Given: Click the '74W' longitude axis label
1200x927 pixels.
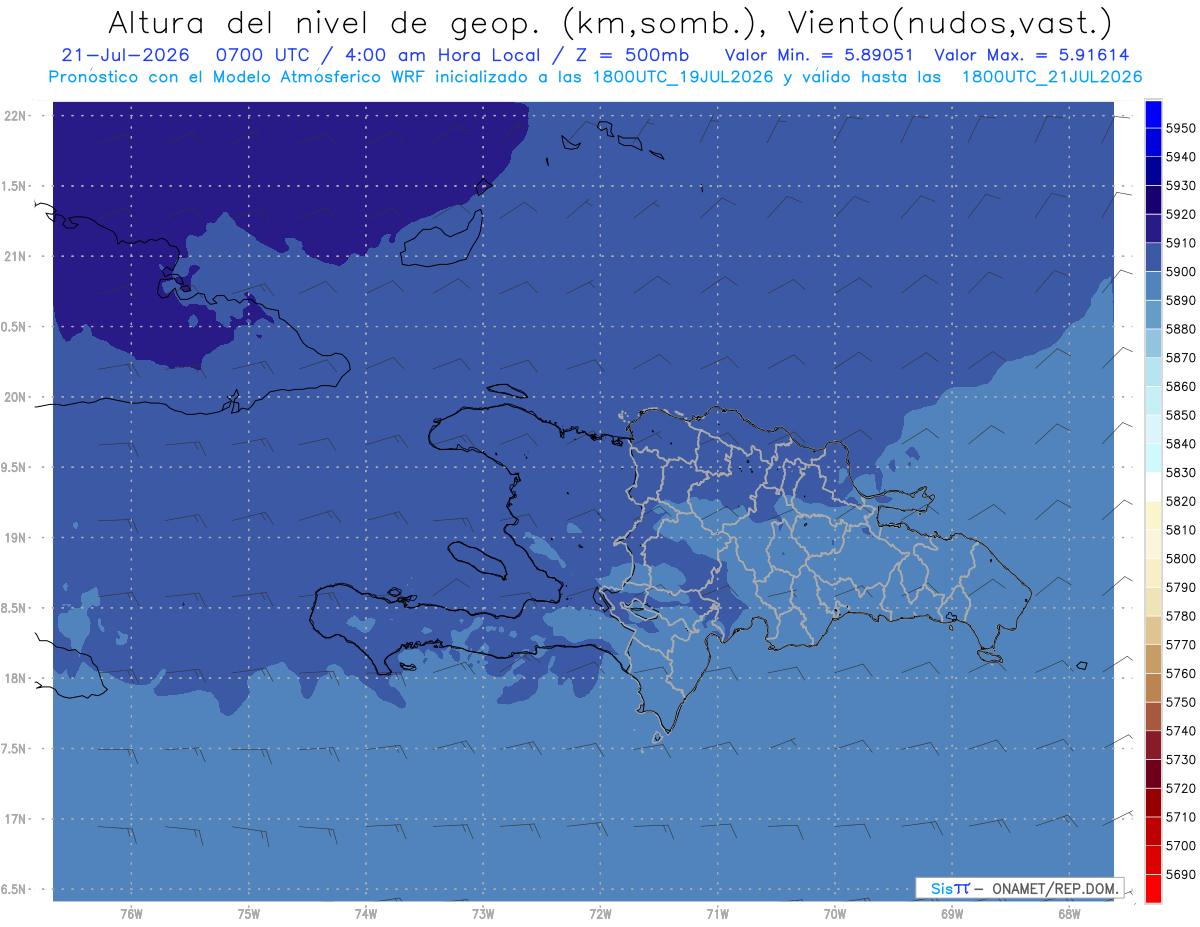Looking at the screenshot, I should 366,915.
